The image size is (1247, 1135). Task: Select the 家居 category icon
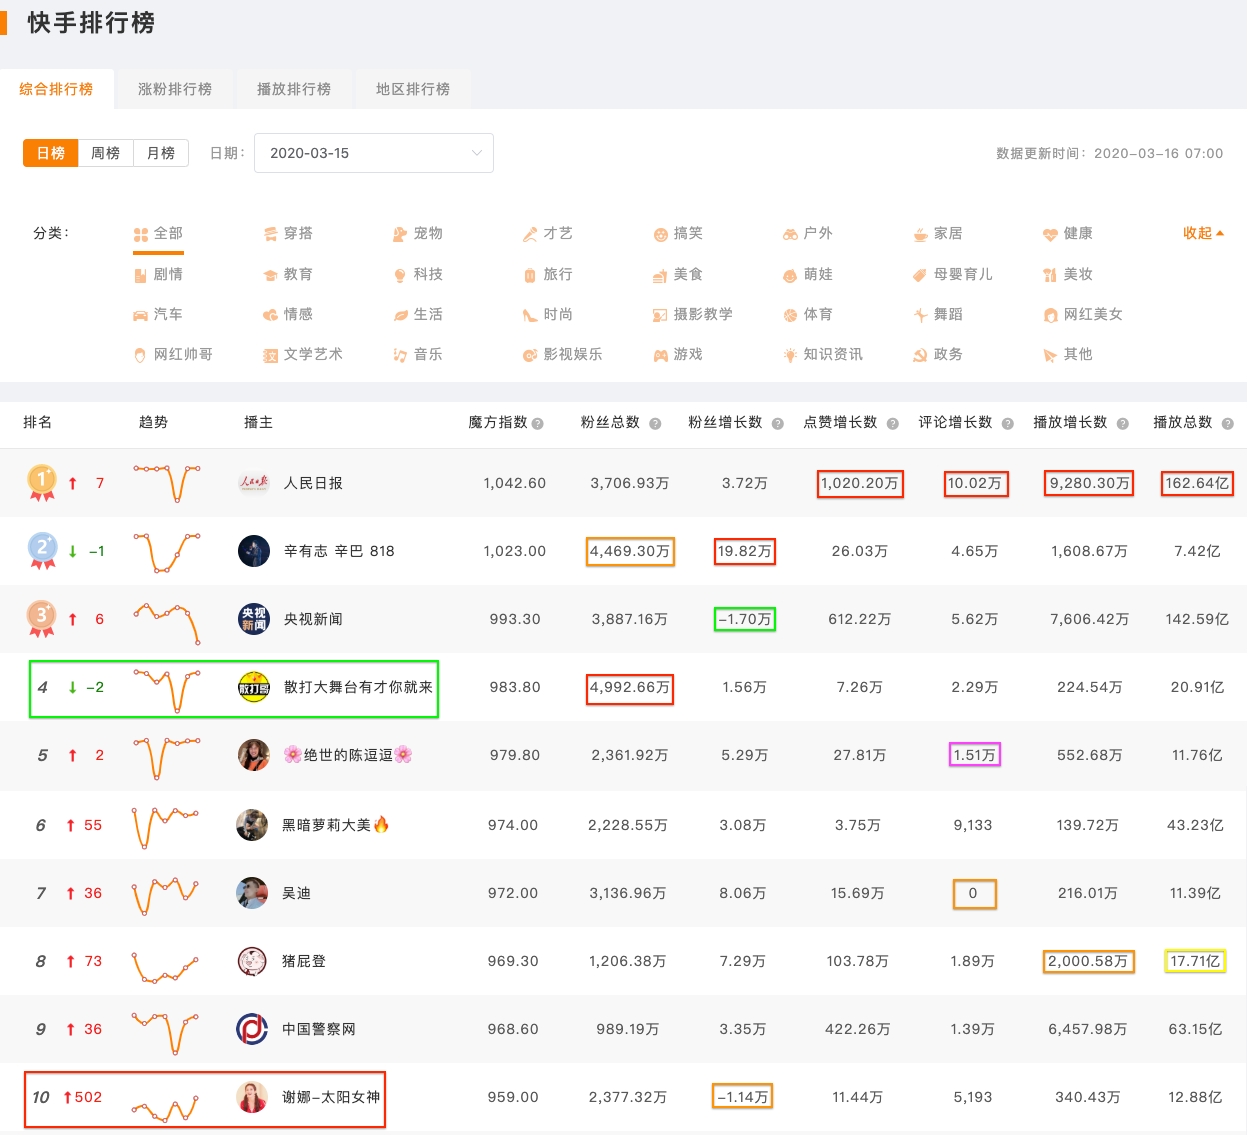pyautogui.click(x=920, y=234)
